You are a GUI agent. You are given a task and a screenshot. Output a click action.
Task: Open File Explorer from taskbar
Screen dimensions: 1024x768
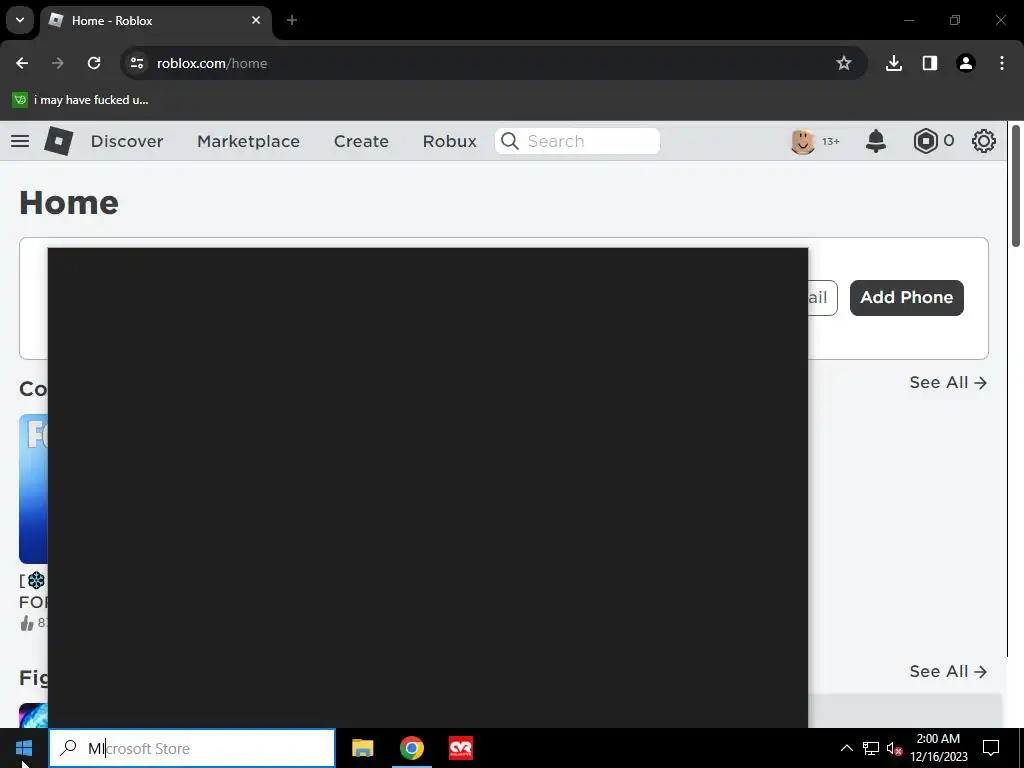coord(362,748)
